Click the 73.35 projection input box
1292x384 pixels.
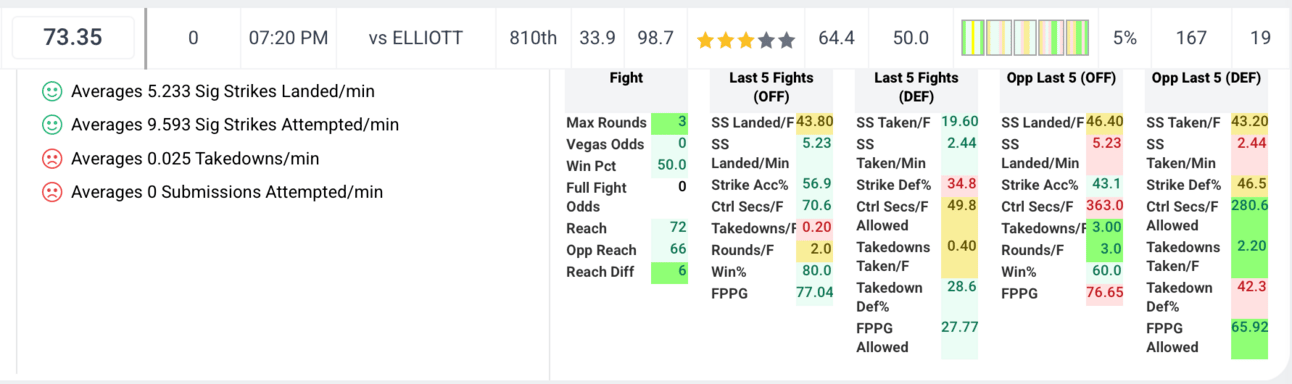(x=73, y=38)
